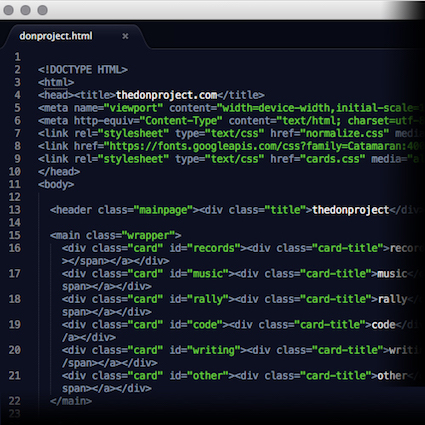Click the normalize.css href value
The image size is (425, 425).
pos(345,133)
